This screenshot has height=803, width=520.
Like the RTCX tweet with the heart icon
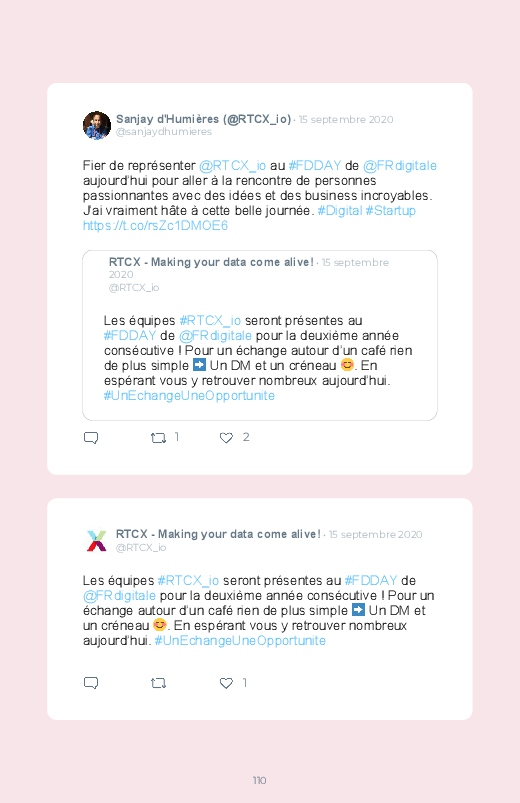226,683
